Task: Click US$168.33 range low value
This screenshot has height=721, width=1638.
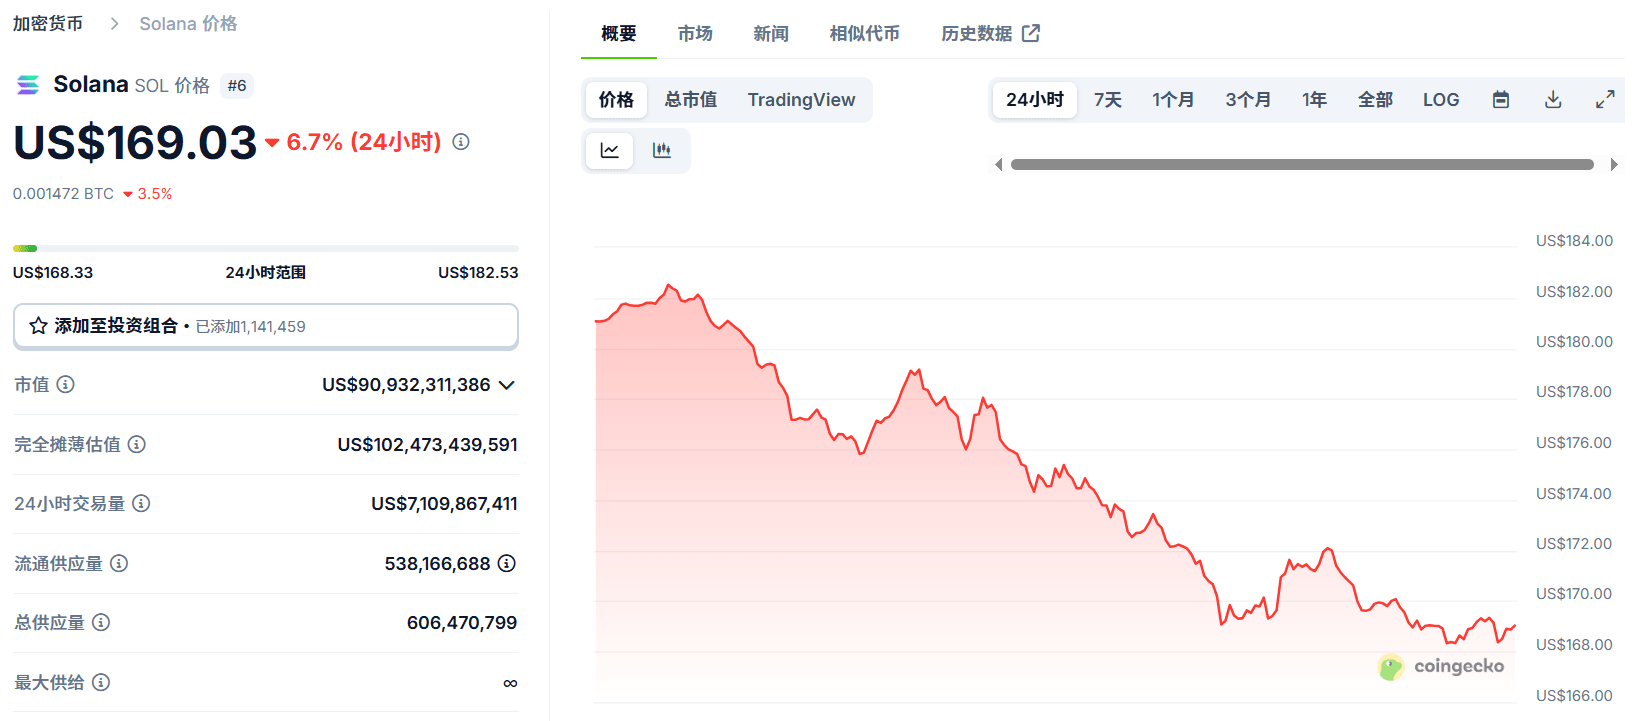Action: (x=53, y=273)
